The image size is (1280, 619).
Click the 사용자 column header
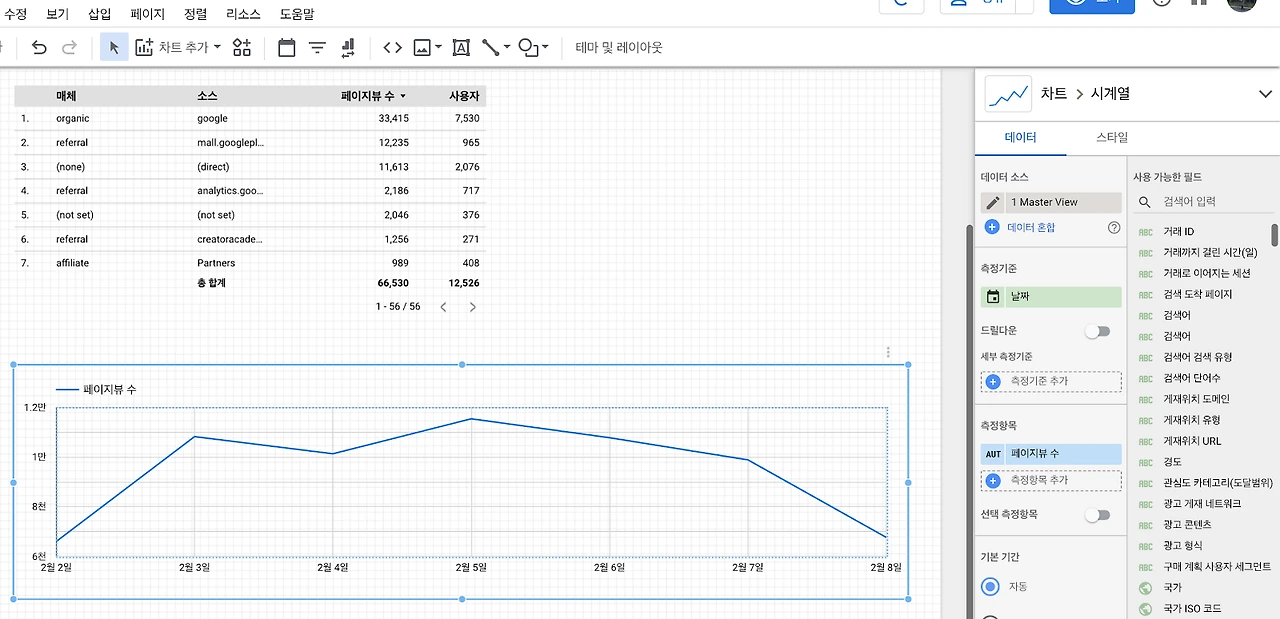pyautogui.click(x=464, y=96)
